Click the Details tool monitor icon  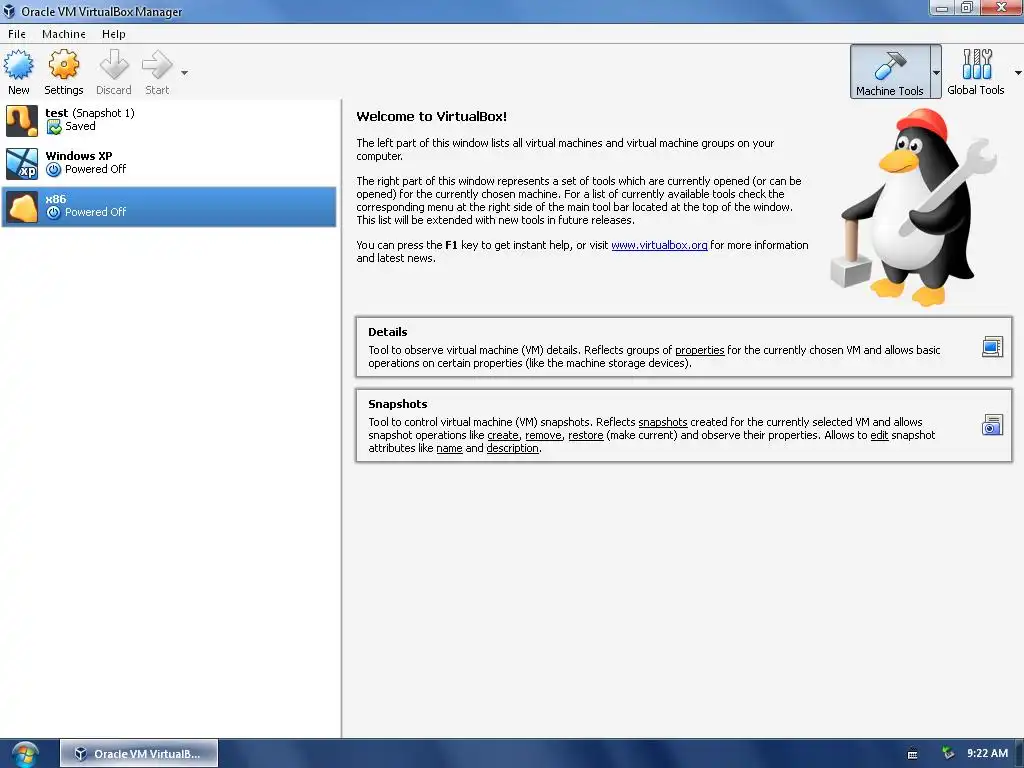[992, 347]
